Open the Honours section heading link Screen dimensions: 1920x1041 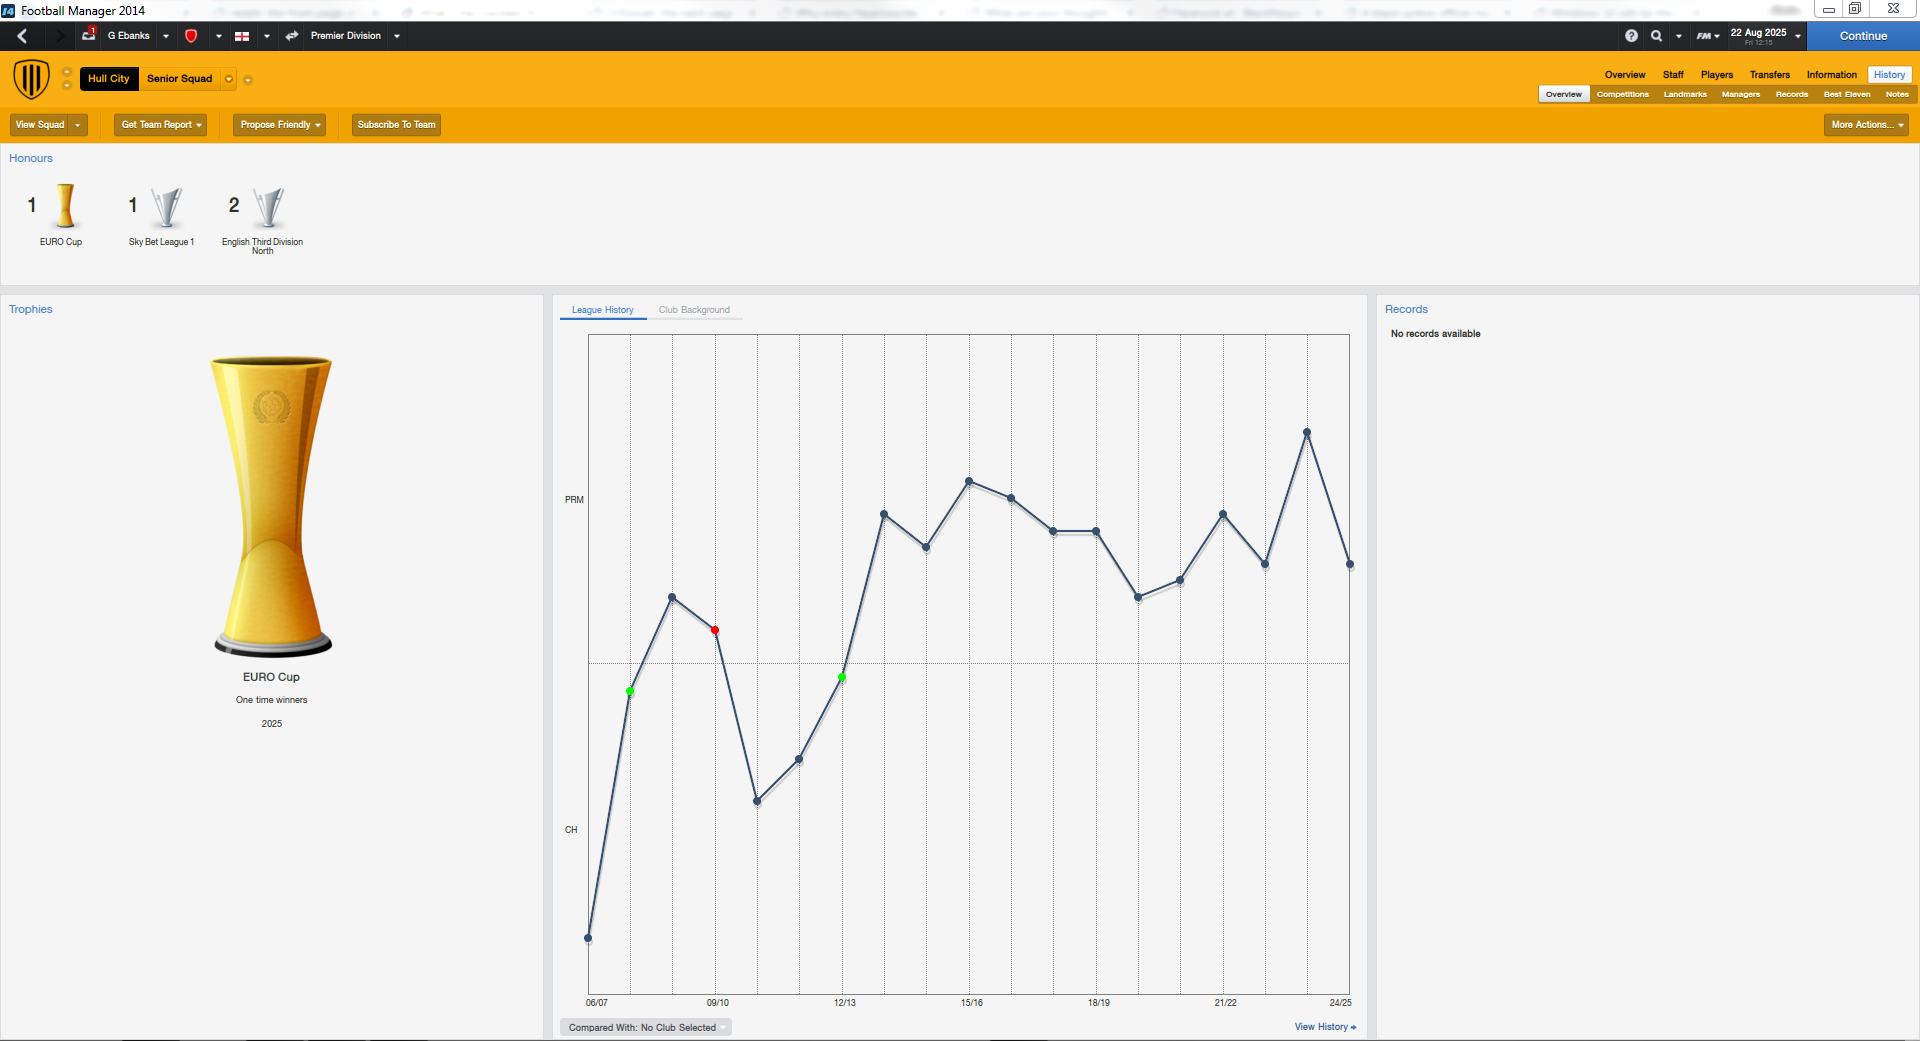coord(31,158)
